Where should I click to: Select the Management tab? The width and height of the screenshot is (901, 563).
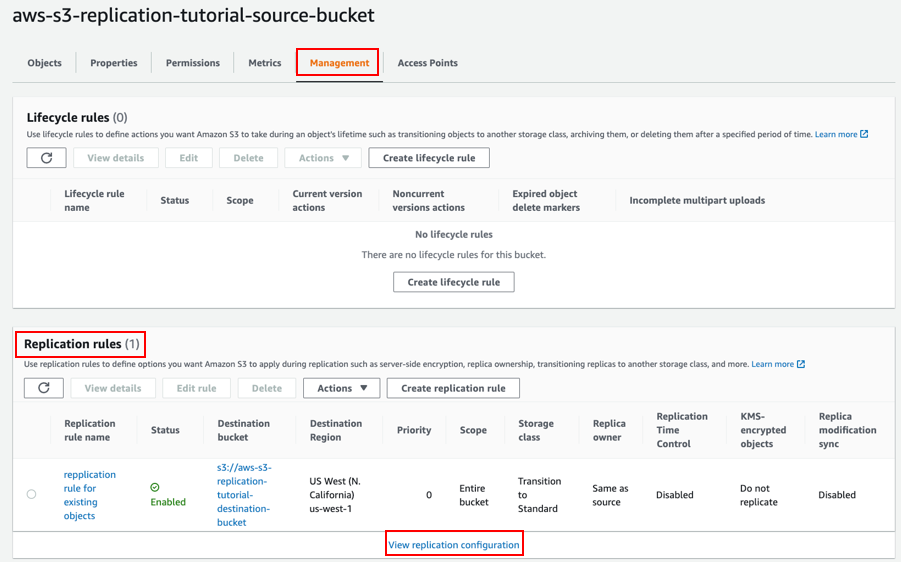tap(339, 63)
